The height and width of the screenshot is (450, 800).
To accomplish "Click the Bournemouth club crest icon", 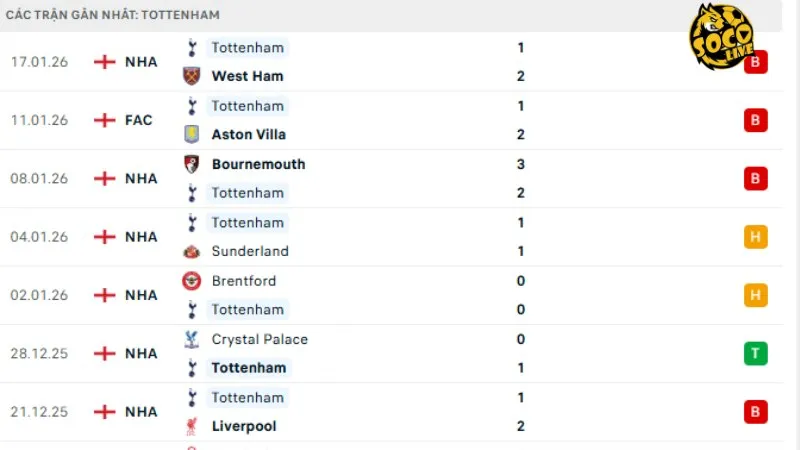I will [191, 164].
